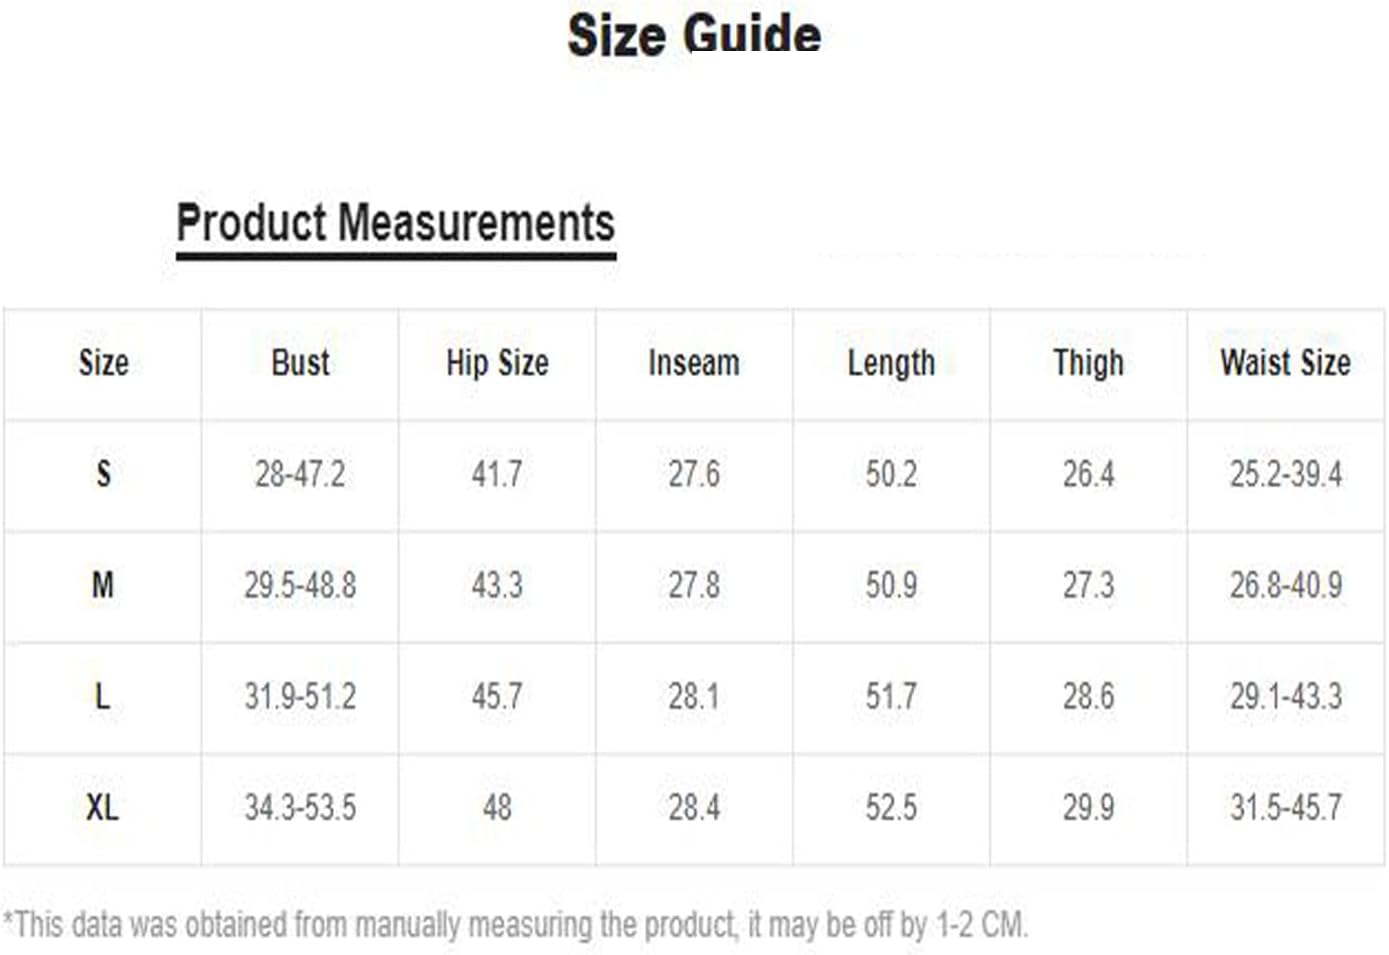
Task: Click the manual measurement disclaimer note
Action: point(515,924)
